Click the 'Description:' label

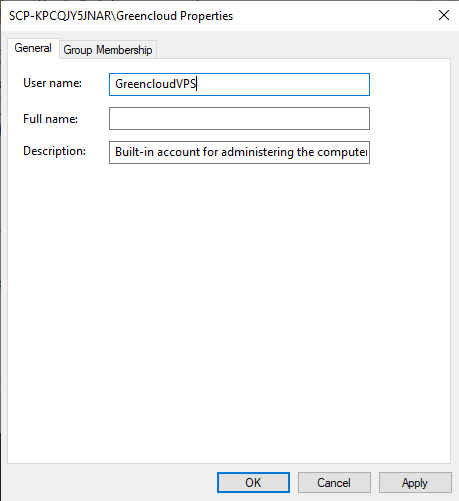click(54, 151)
